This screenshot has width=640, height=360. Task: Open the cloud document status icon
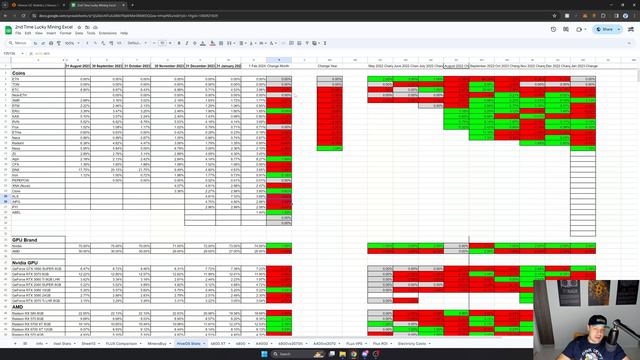click(95, 27)
